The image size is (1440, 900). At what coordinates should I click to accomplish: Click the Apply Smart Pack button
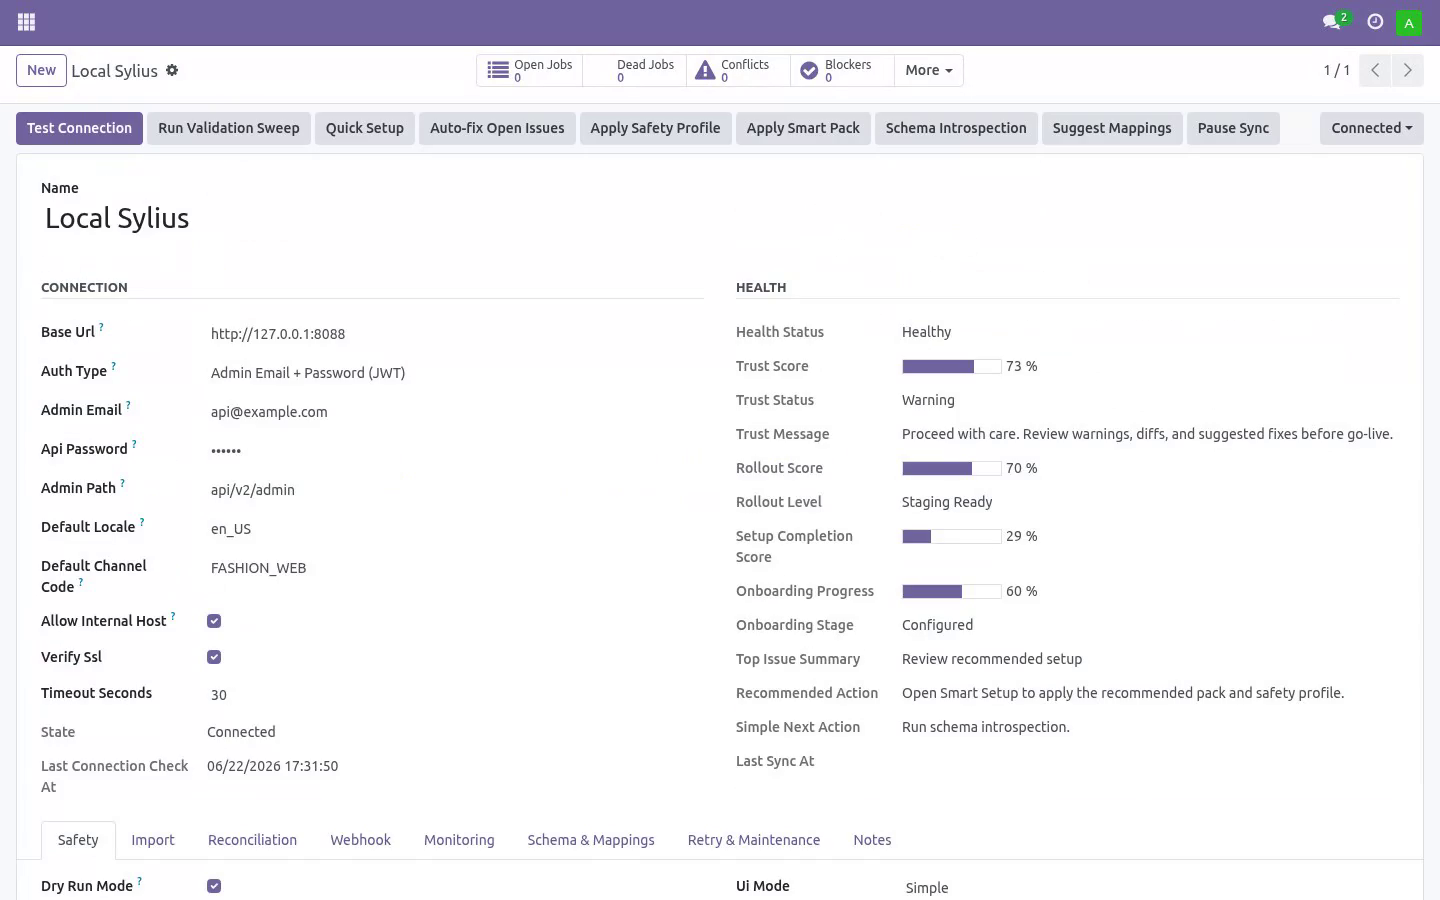803,128
